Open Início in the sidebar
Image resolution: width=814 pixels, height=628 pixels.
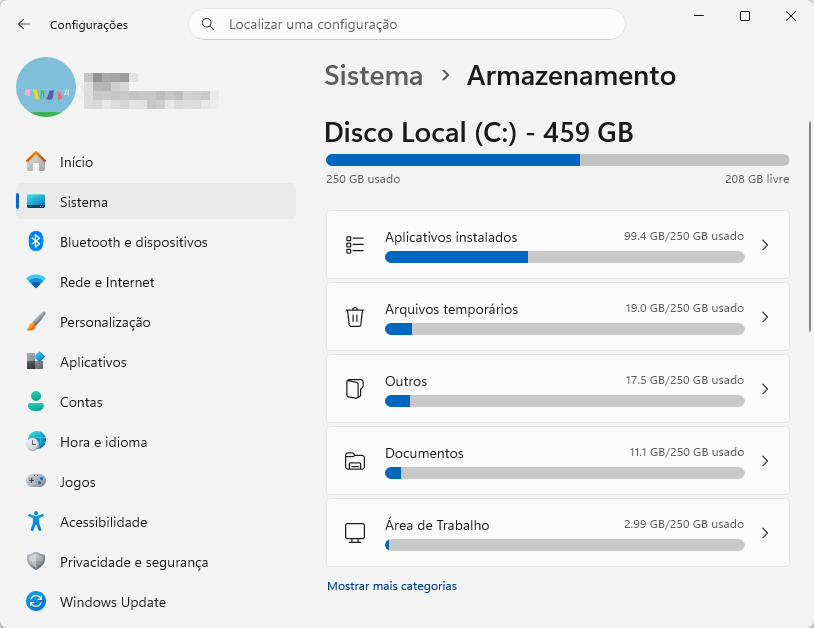point(156,162)
